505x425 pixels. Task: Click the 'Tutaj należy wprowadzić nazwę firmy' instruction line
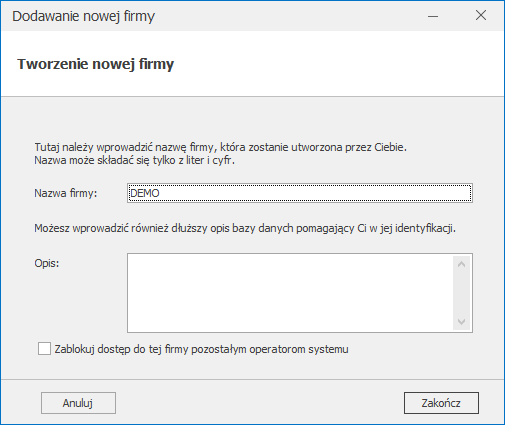point(221,147)
